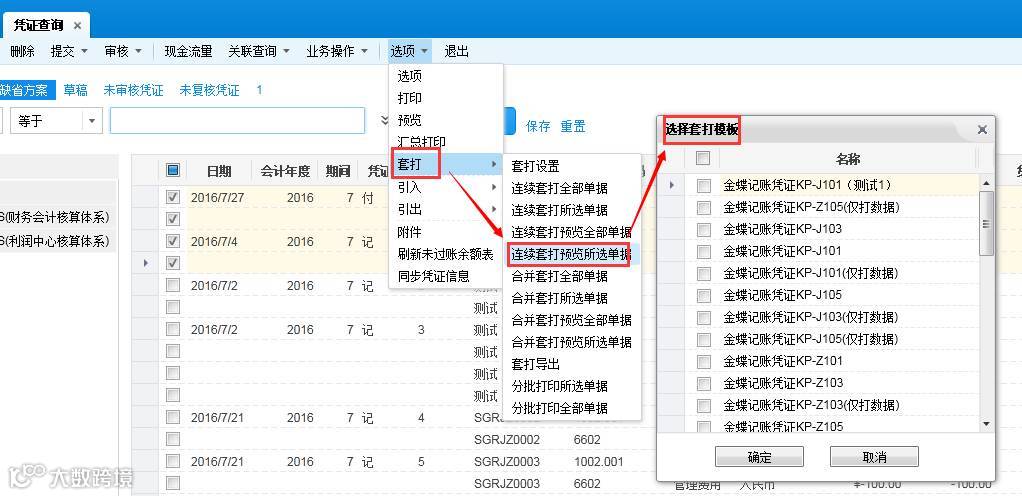
Task: Choose 套打导出 submenu entry
Action: coord(535,364)
